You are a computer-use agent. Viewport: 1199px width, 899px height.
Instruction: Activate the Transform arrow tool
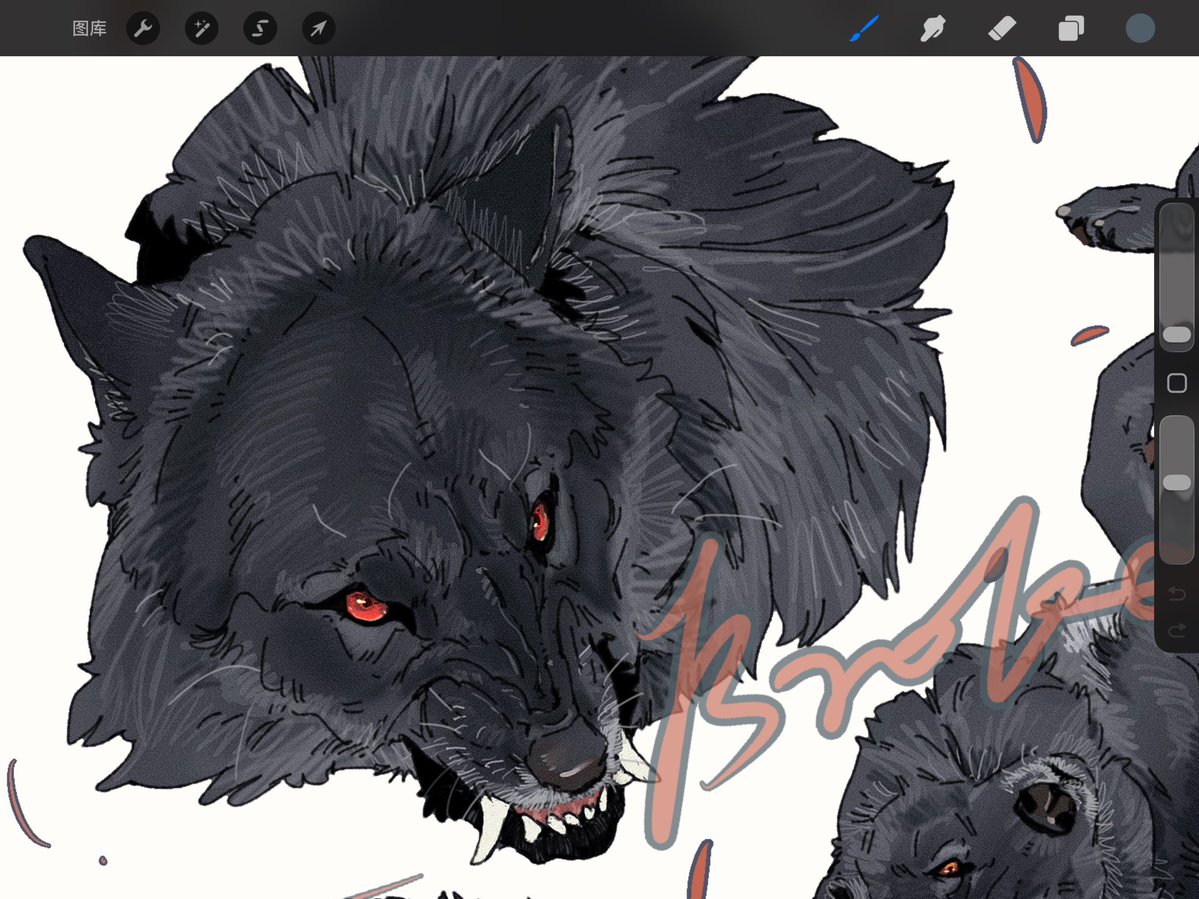[318, 29]
